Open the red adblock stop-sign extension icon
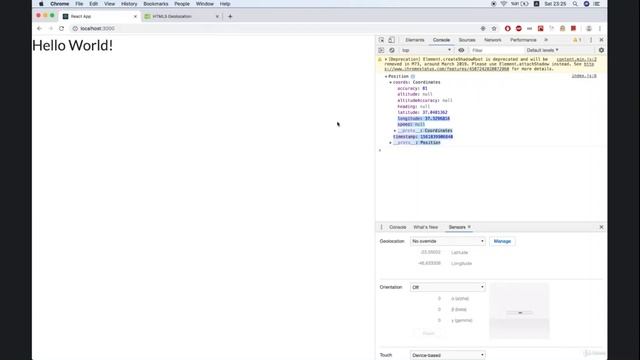This screenshot has height=360, width=640. (x=519, y=29)
